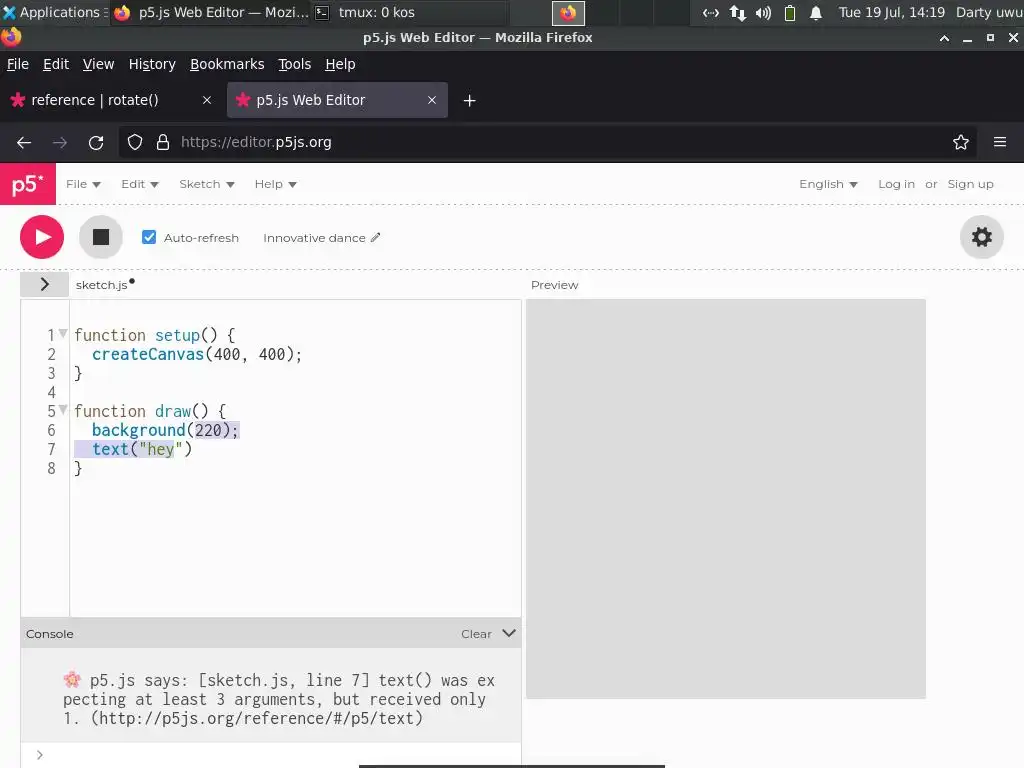Open network connection up-down arrows icon
Image resolution: width=1024 pixels, height=768 pixels.
[x=738, y=12]
